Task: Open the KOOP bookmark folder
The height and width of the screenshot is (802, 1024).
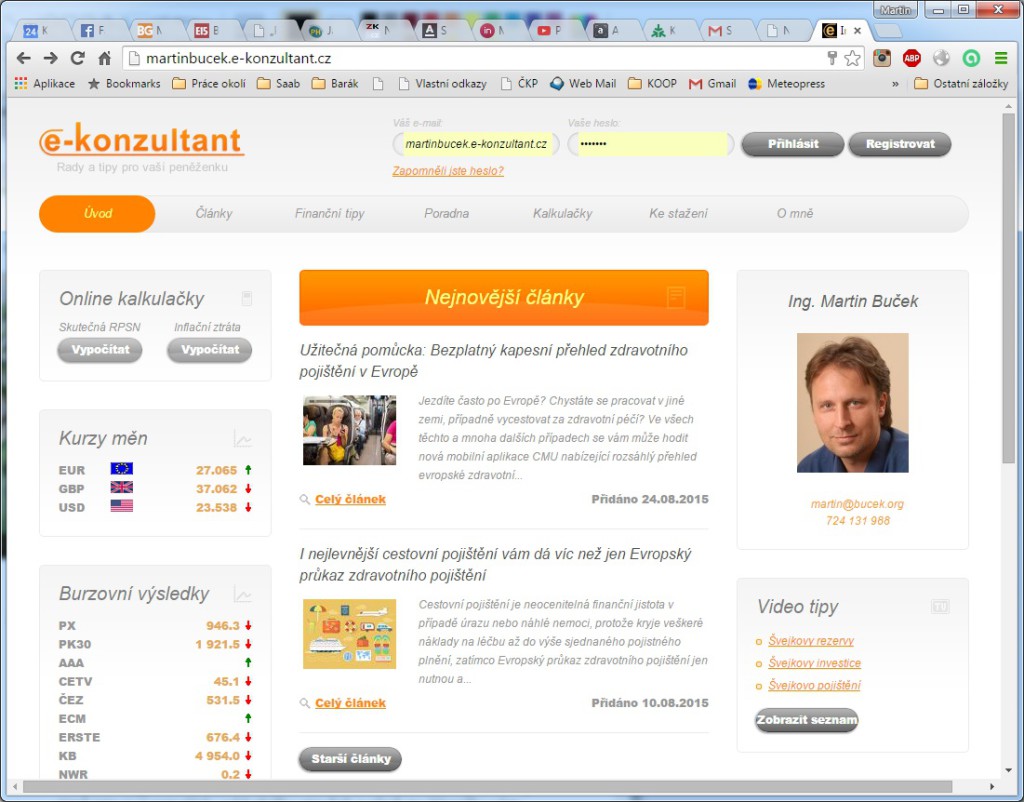Action: pyautogui.click(x=652, y=84)
